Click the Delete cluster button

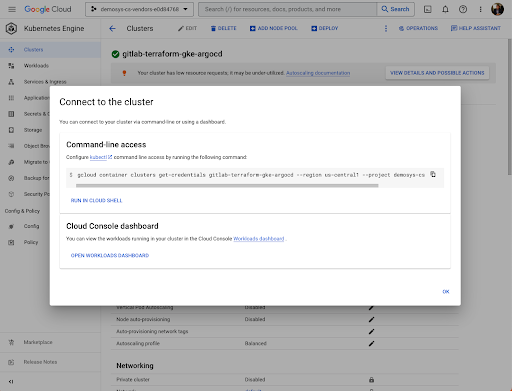point(223,28)
